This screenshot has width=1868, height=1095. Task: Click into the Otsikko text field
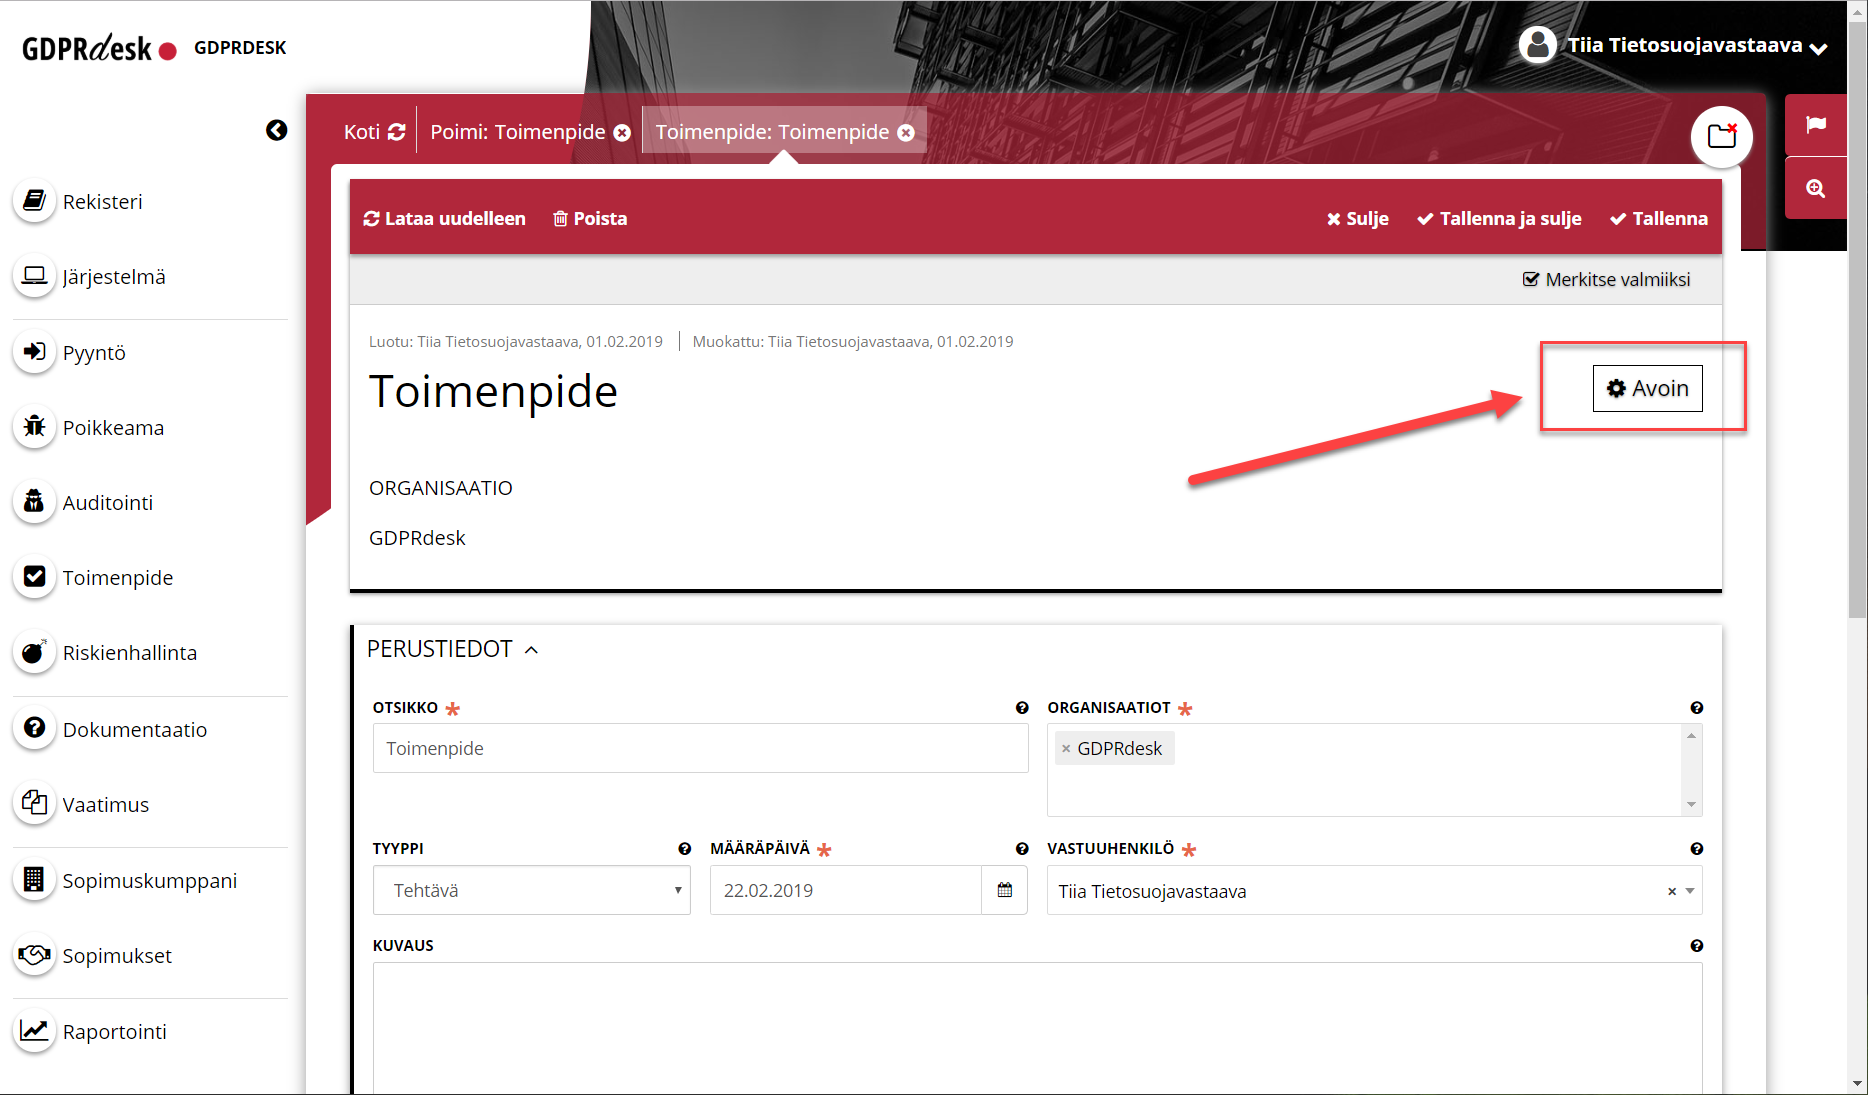pyautogui.click(x=700, y=748)
